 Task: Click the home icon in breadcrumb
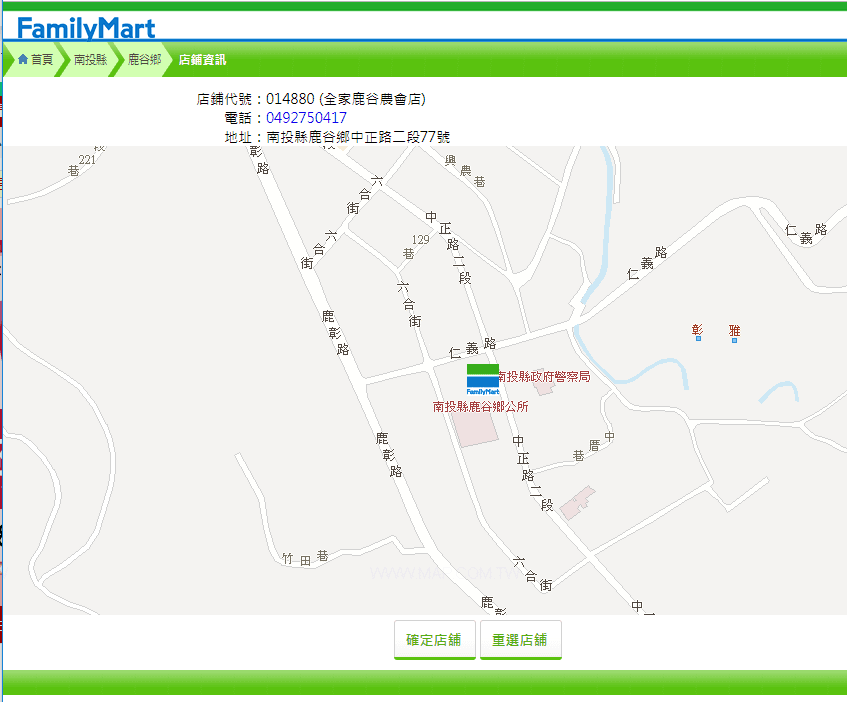tap(23, 59)
